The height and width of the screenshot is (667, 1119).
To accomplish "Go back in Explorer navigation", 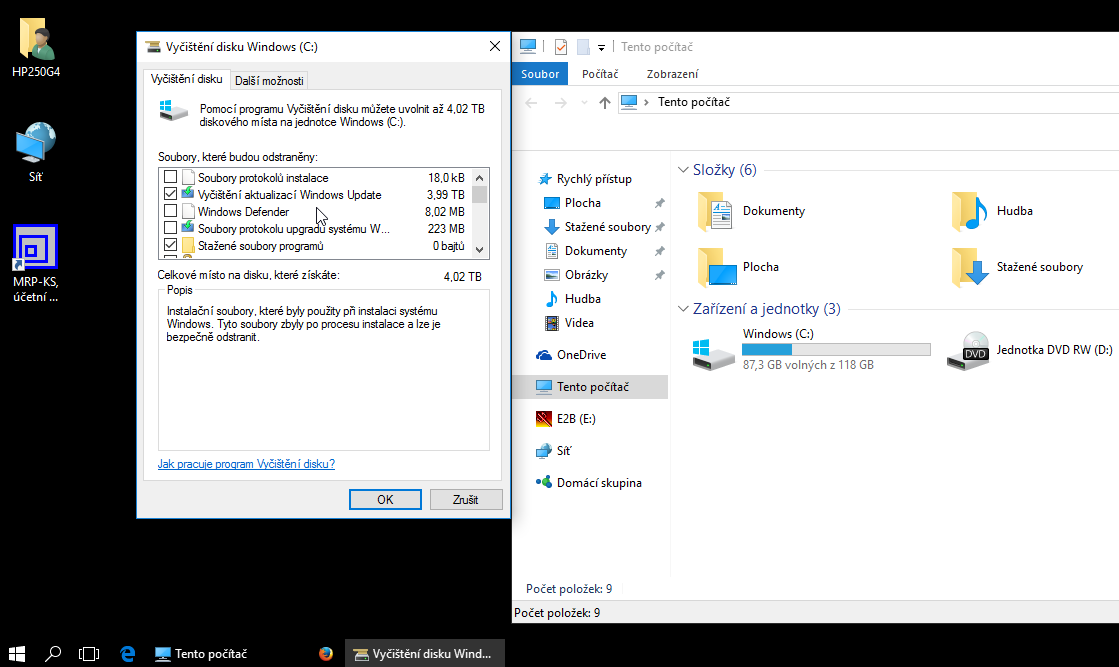I will pyautogui.click(x=531, y=103).
